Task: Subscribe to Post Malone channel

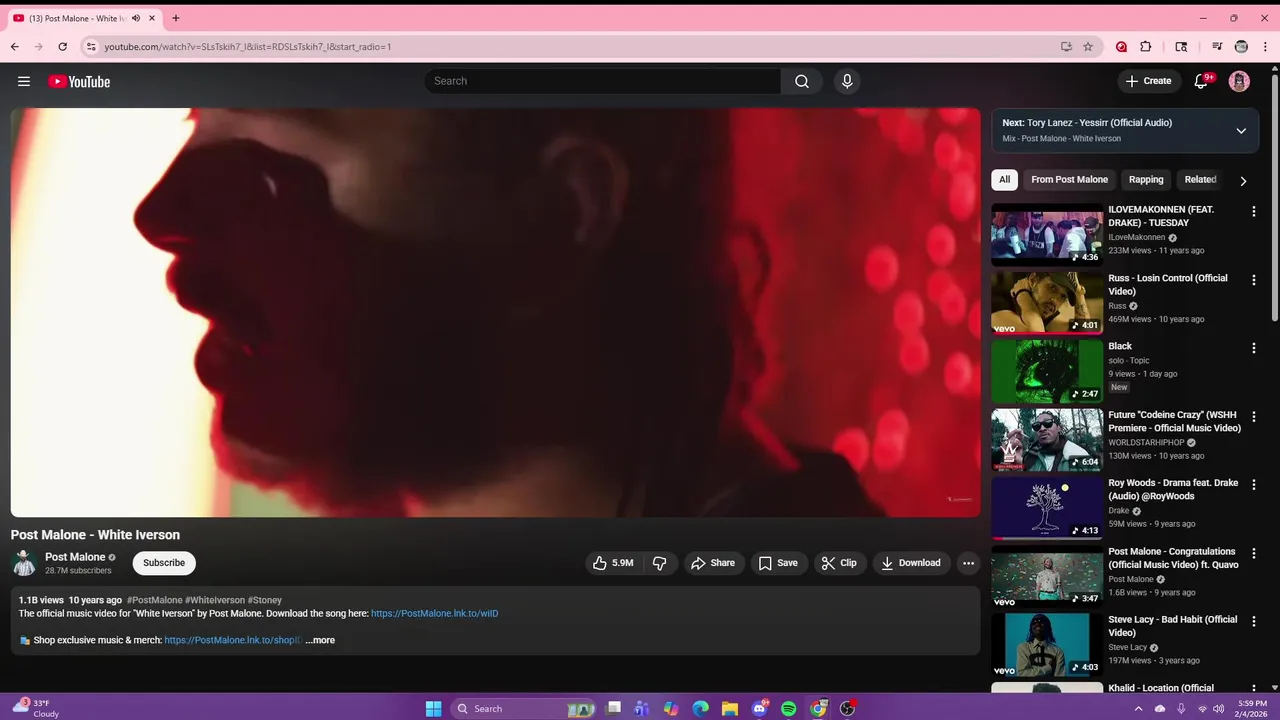Action: [x=164, y=563]
